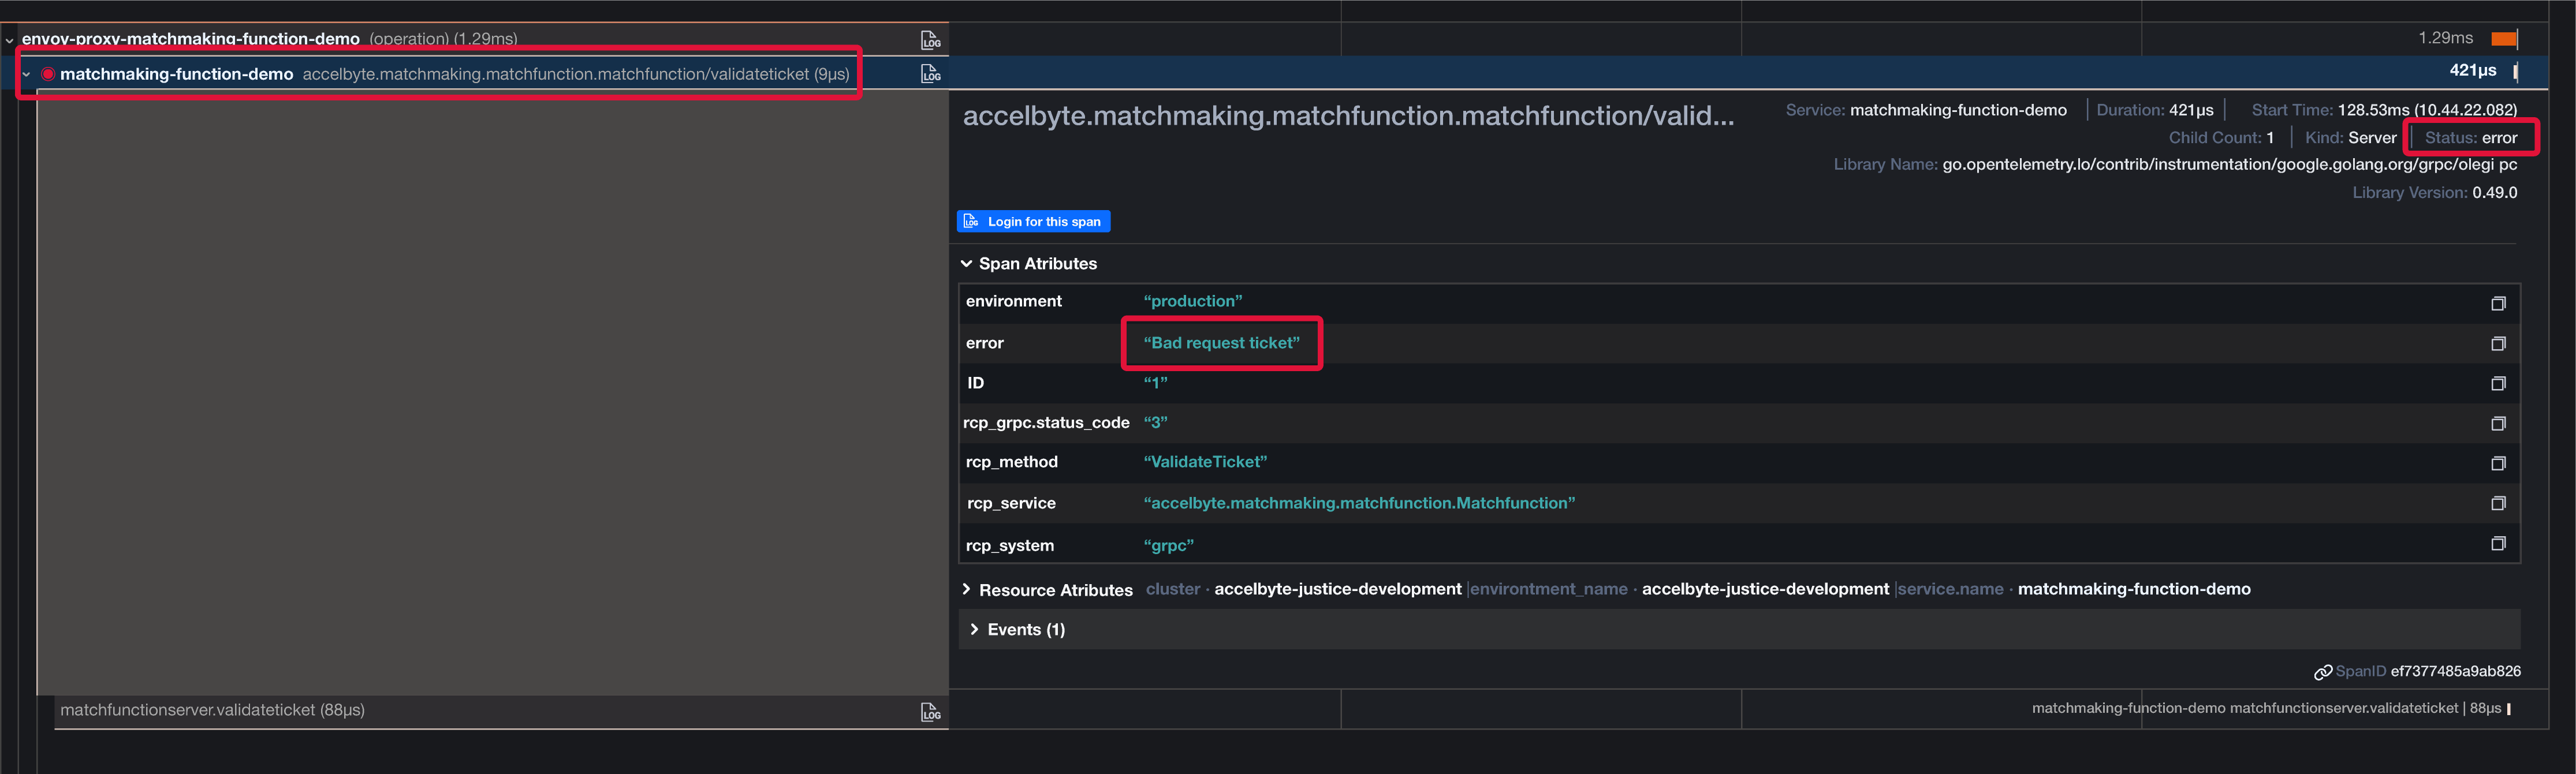Click the span title accelbyte.matchmaking heading

pos(1348,115)
